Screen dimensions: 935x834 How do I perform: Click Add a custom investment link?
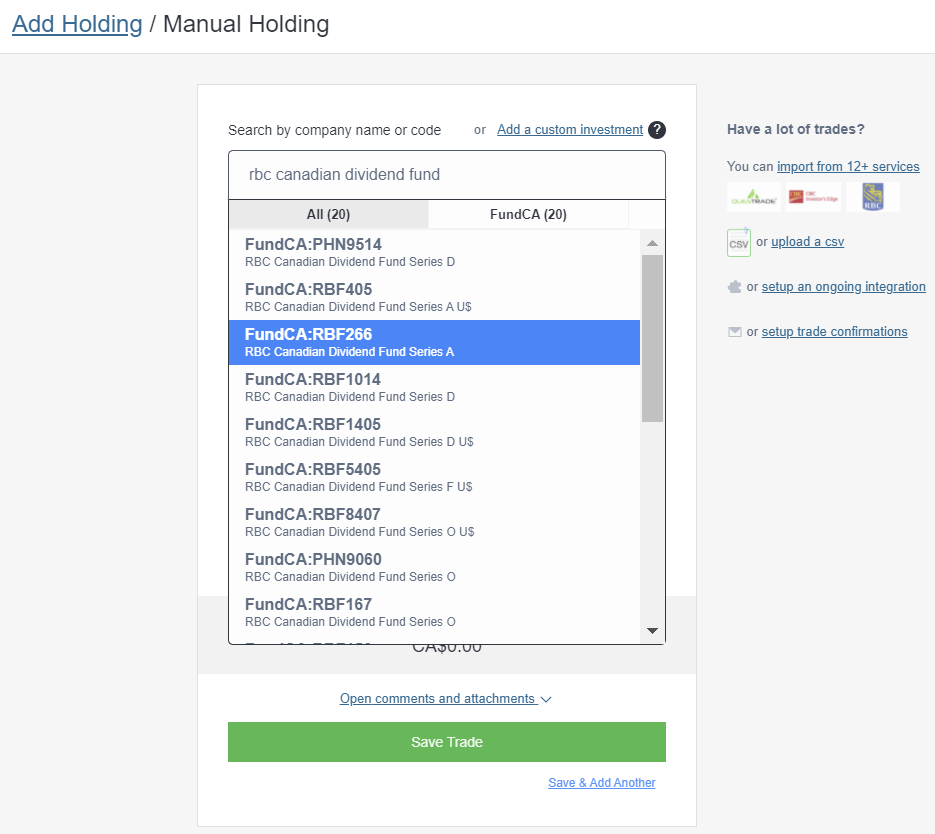click(x=570, y=129)
